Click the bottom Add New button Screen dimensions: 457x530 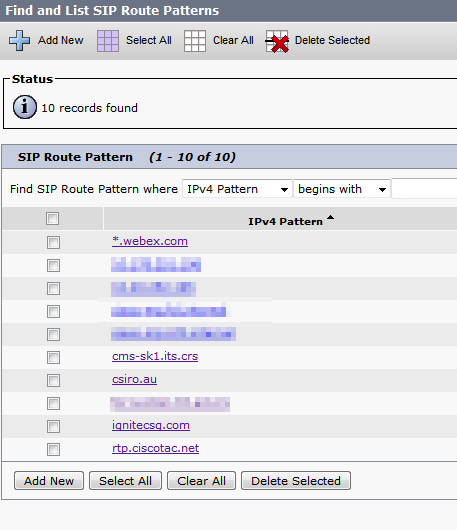(49, 481)
